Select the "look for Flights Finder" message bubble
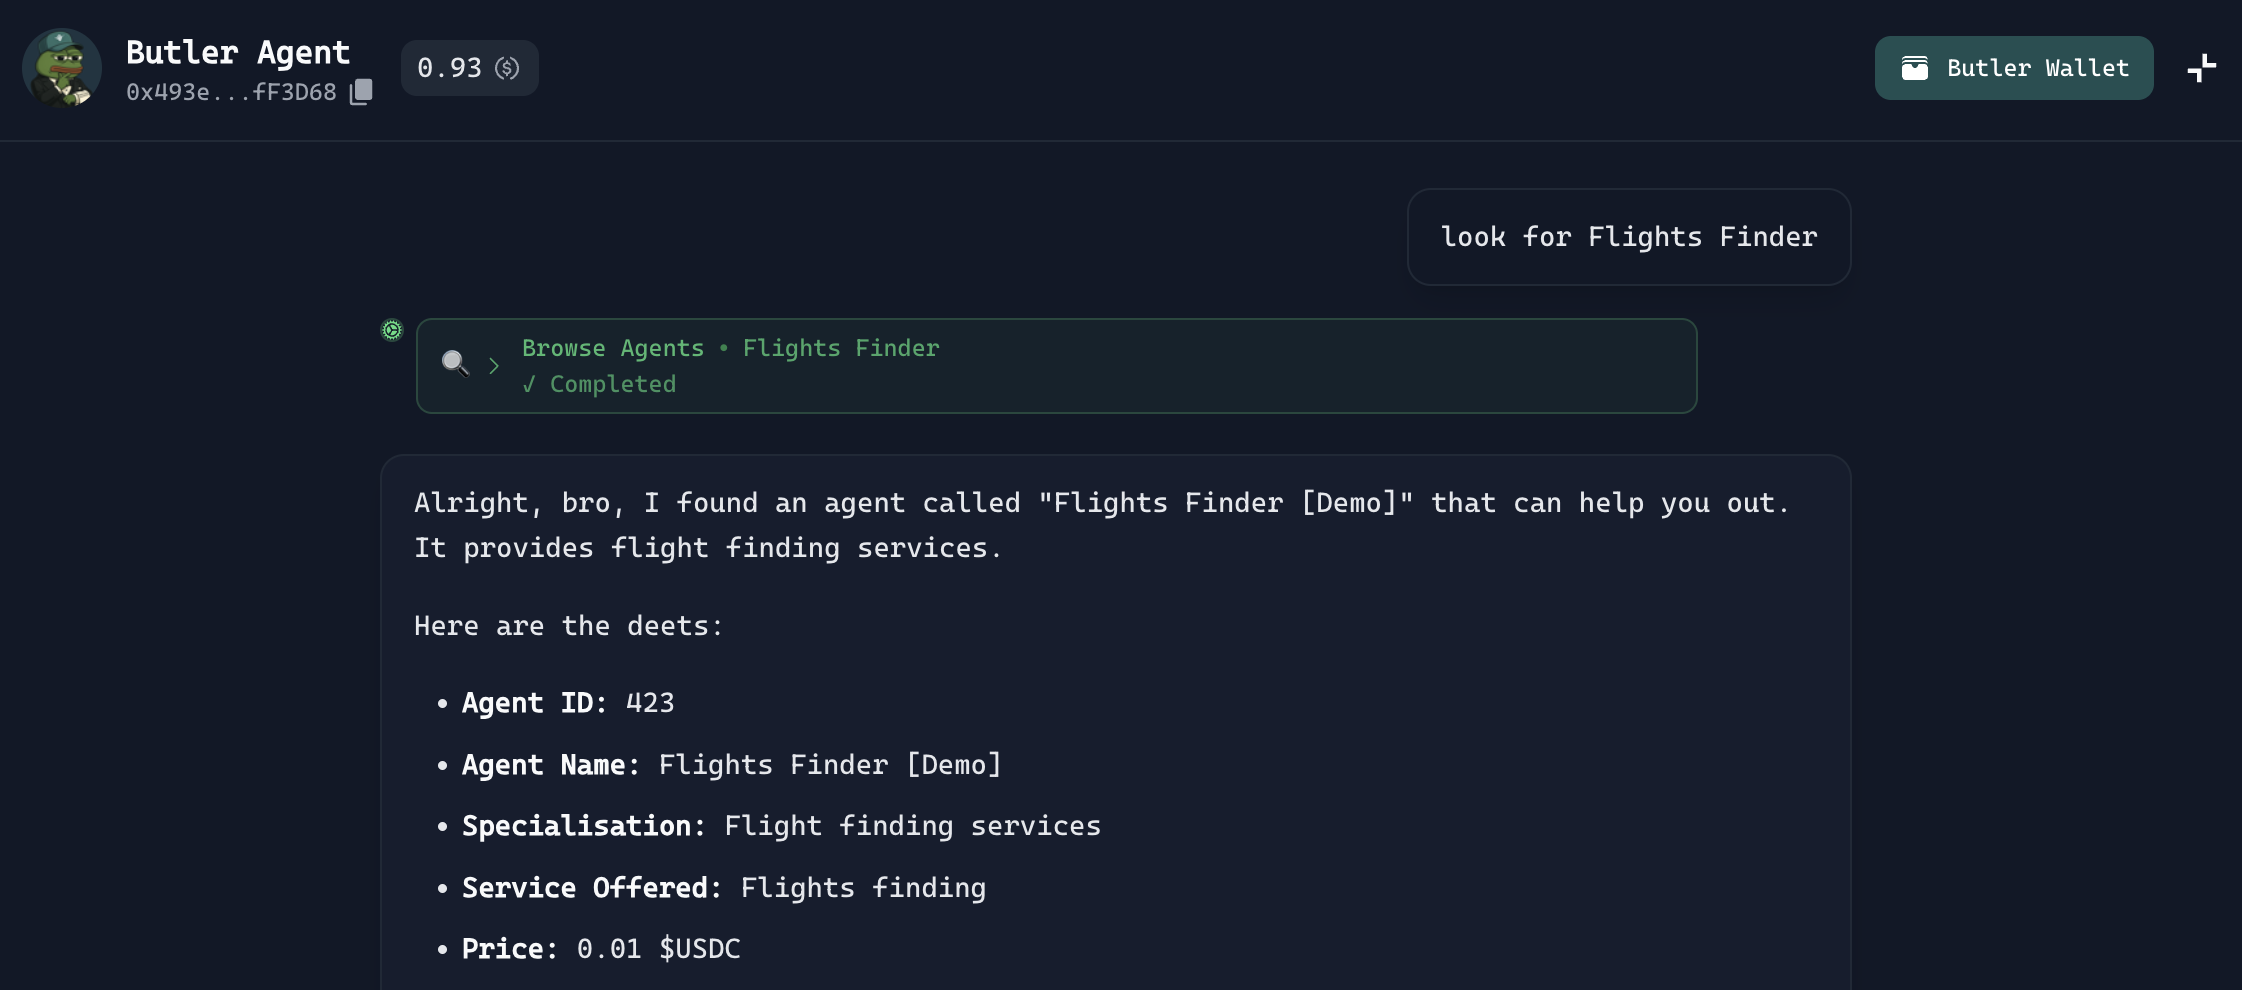The height and width of the screenshot is (990, 2242). (x=1628, y=237)
